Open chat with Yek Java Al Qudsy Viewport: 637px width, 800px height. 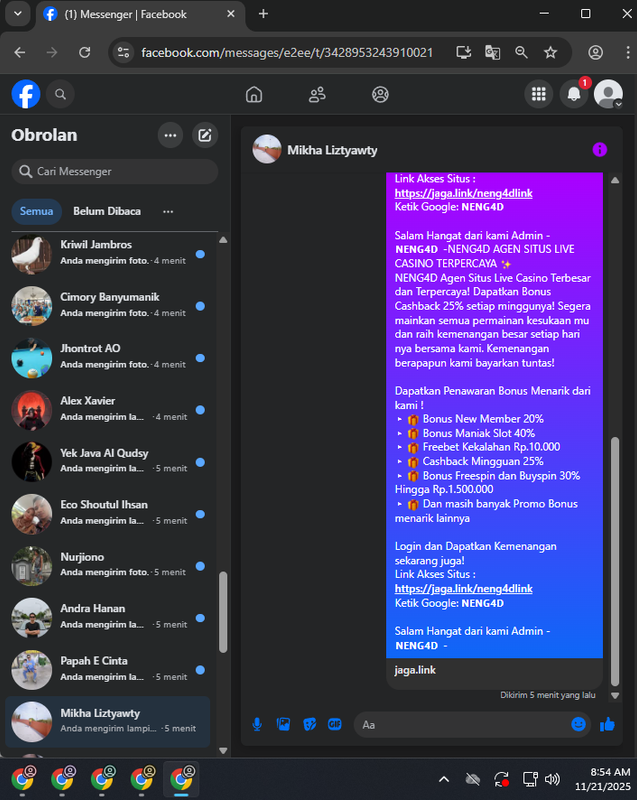108,462
